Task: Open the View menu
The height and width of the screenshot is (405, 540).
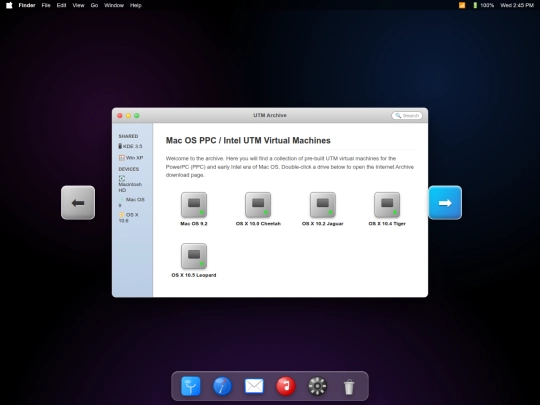Action: (79, 5)
